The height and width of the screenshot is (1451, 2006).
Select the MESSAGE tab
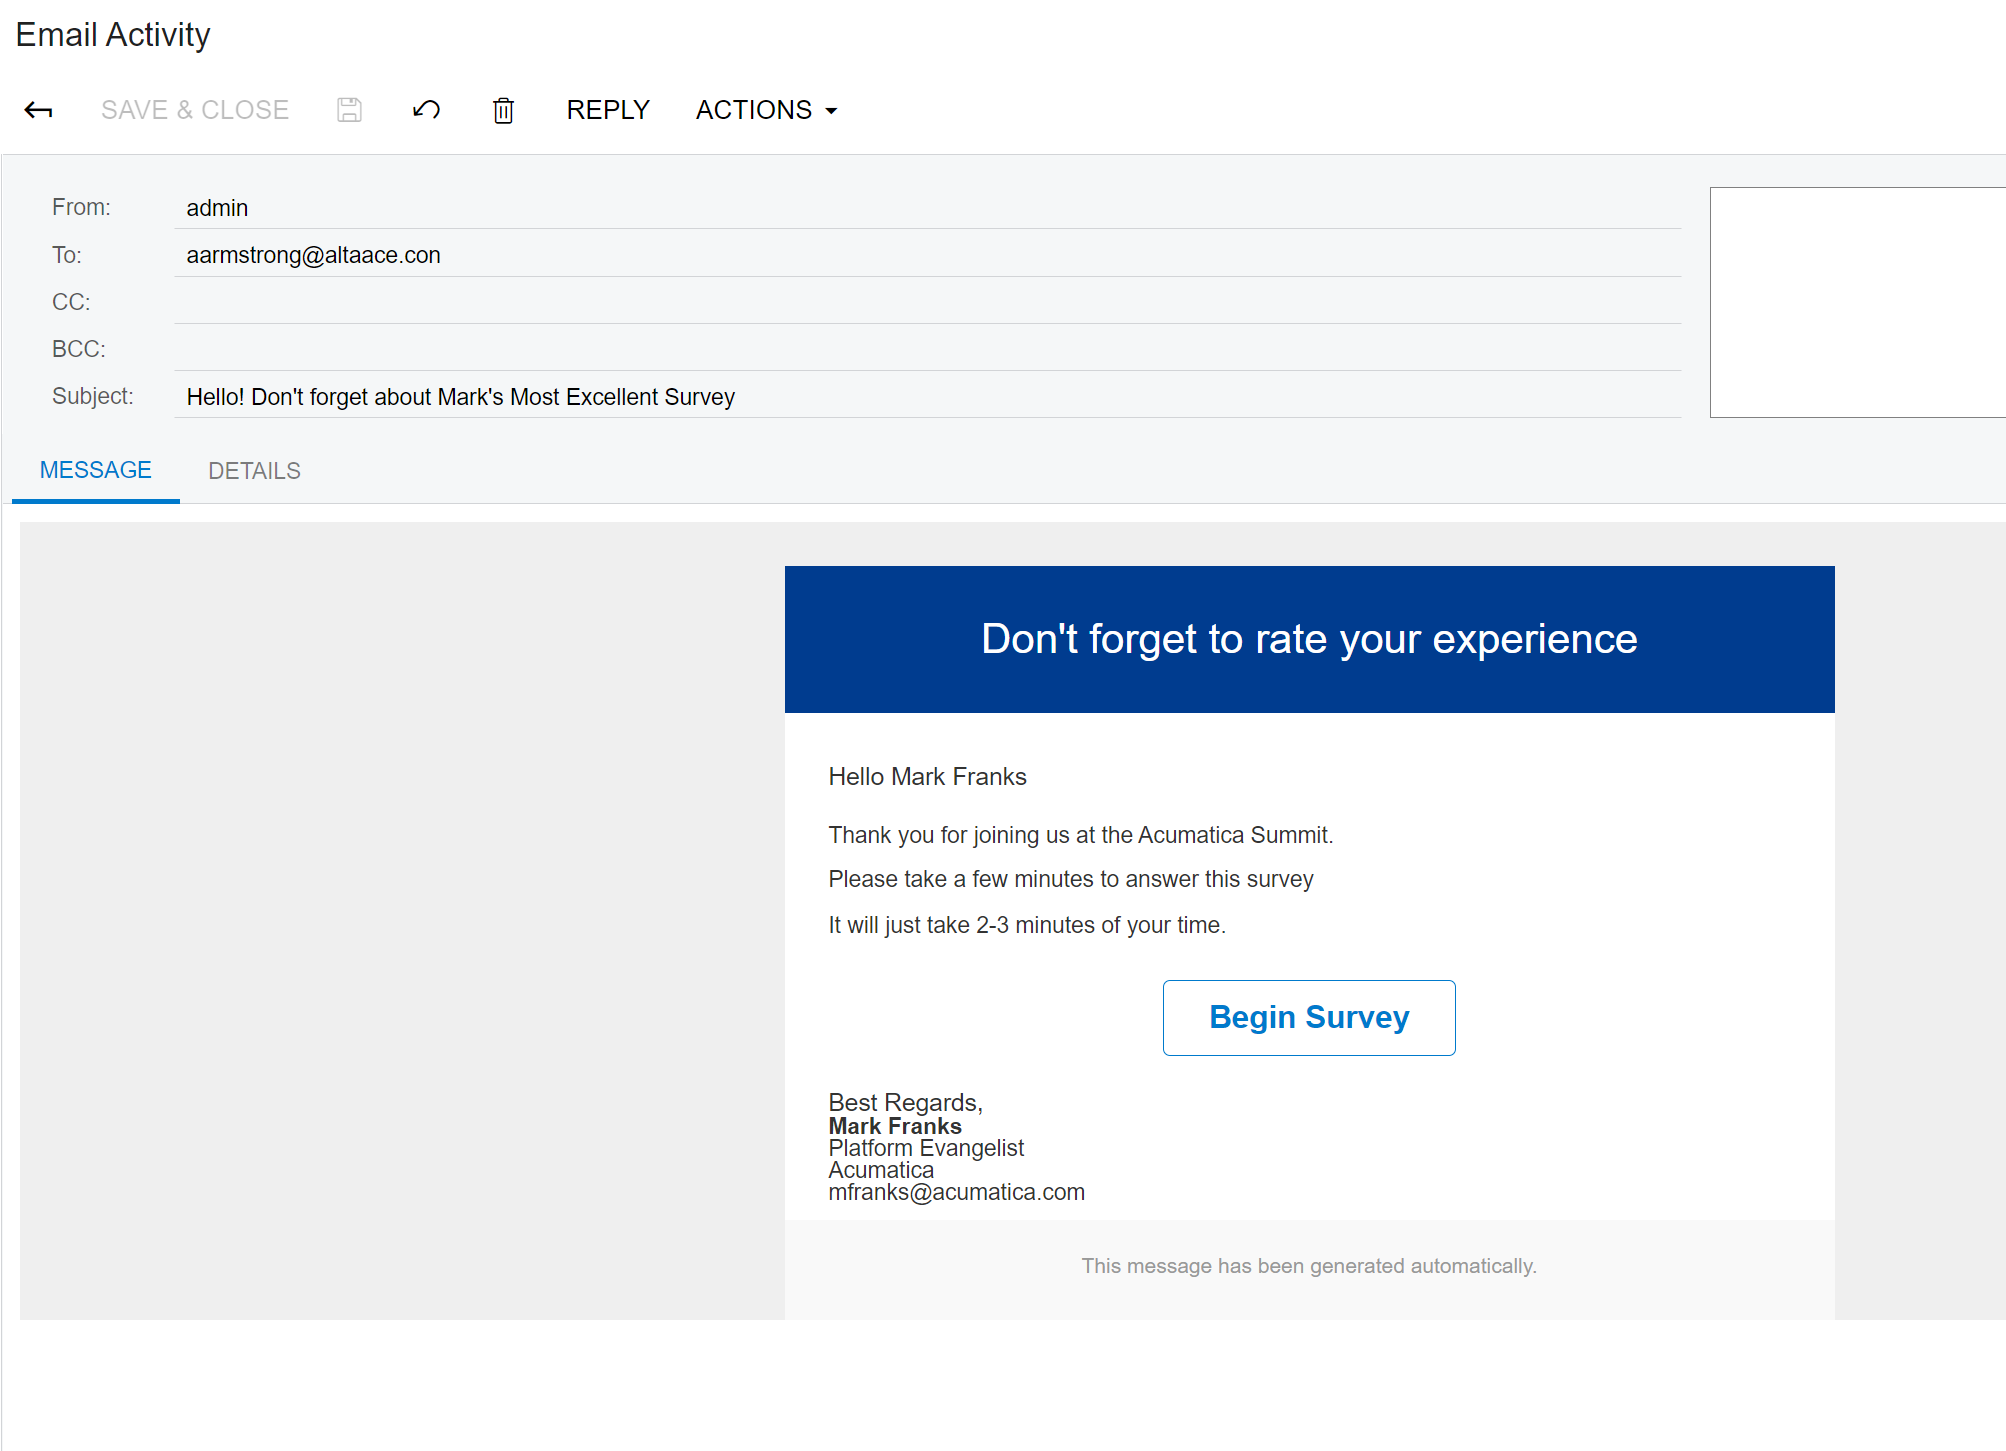(x=95, y=470)
